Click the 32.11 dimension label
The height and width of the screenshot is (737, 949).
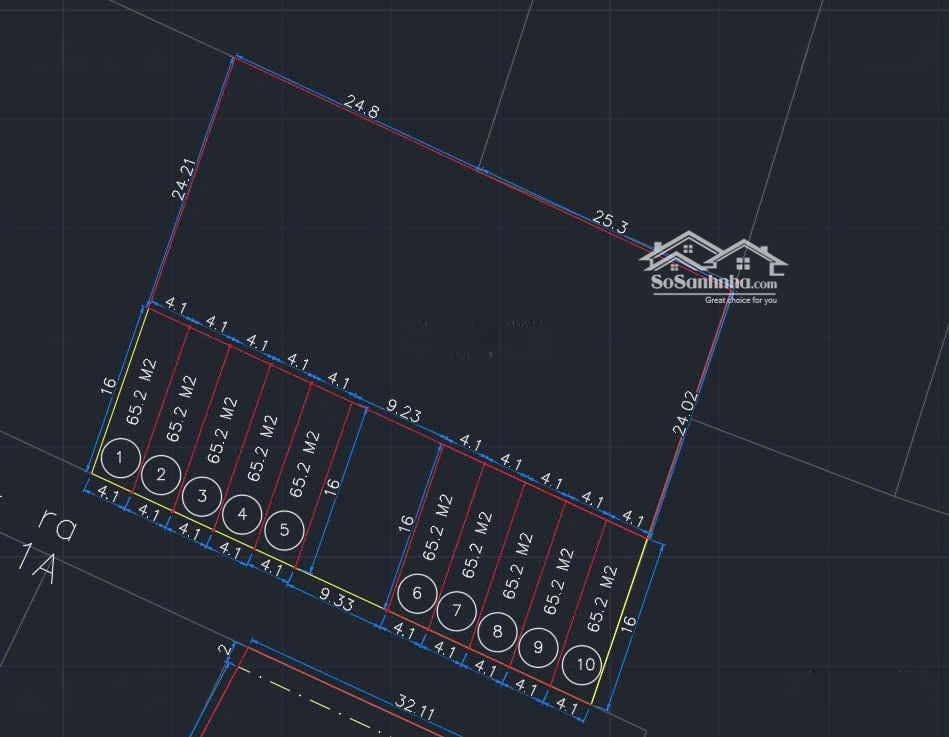point(414,707)
